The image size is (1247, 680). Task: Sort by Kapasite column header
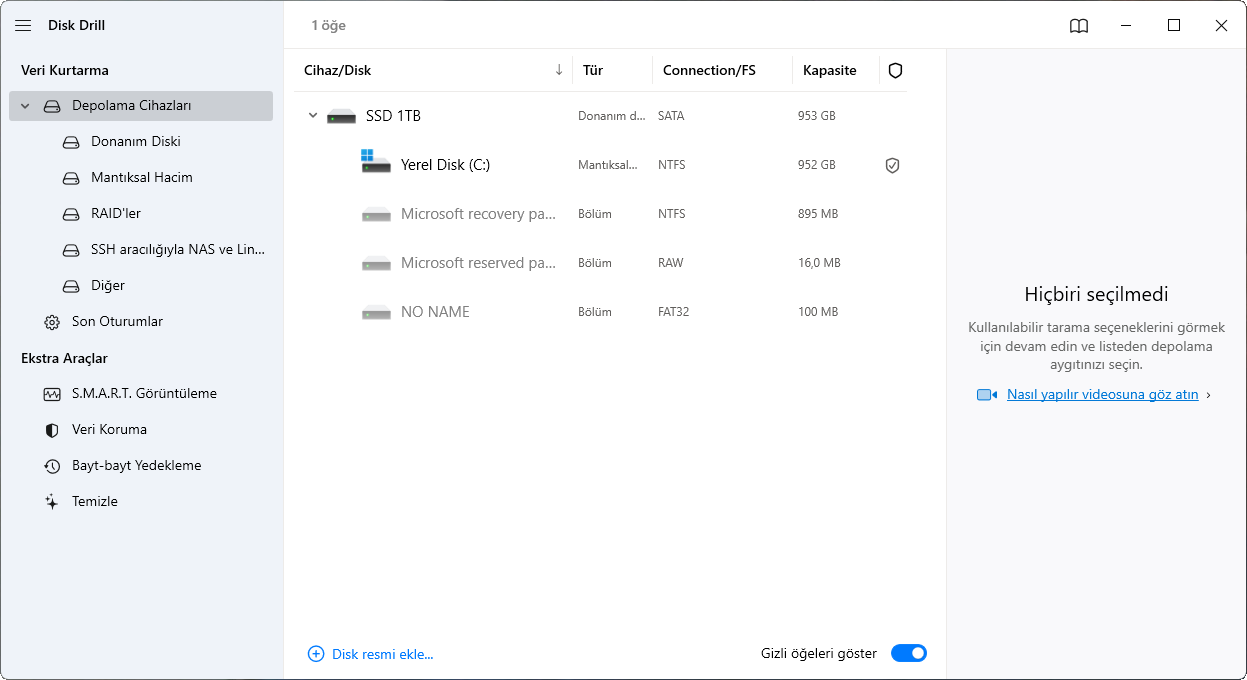[x=830, y=71]
